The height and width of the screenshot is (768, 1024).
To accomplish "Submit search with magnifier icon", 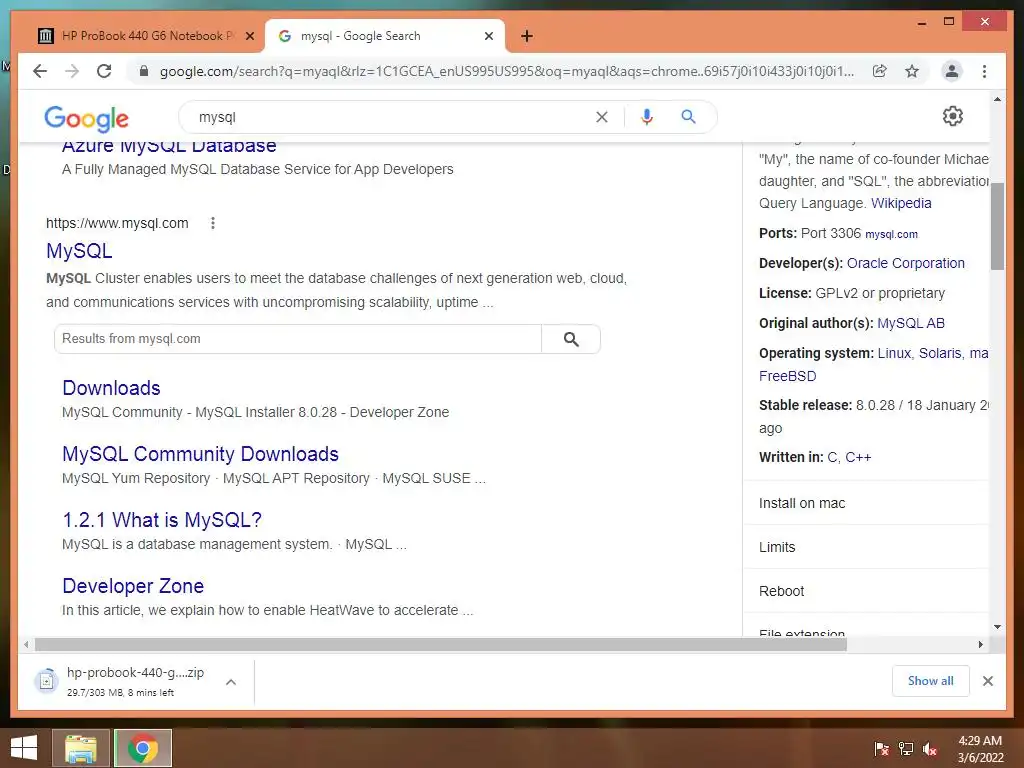I will [688, 117].
